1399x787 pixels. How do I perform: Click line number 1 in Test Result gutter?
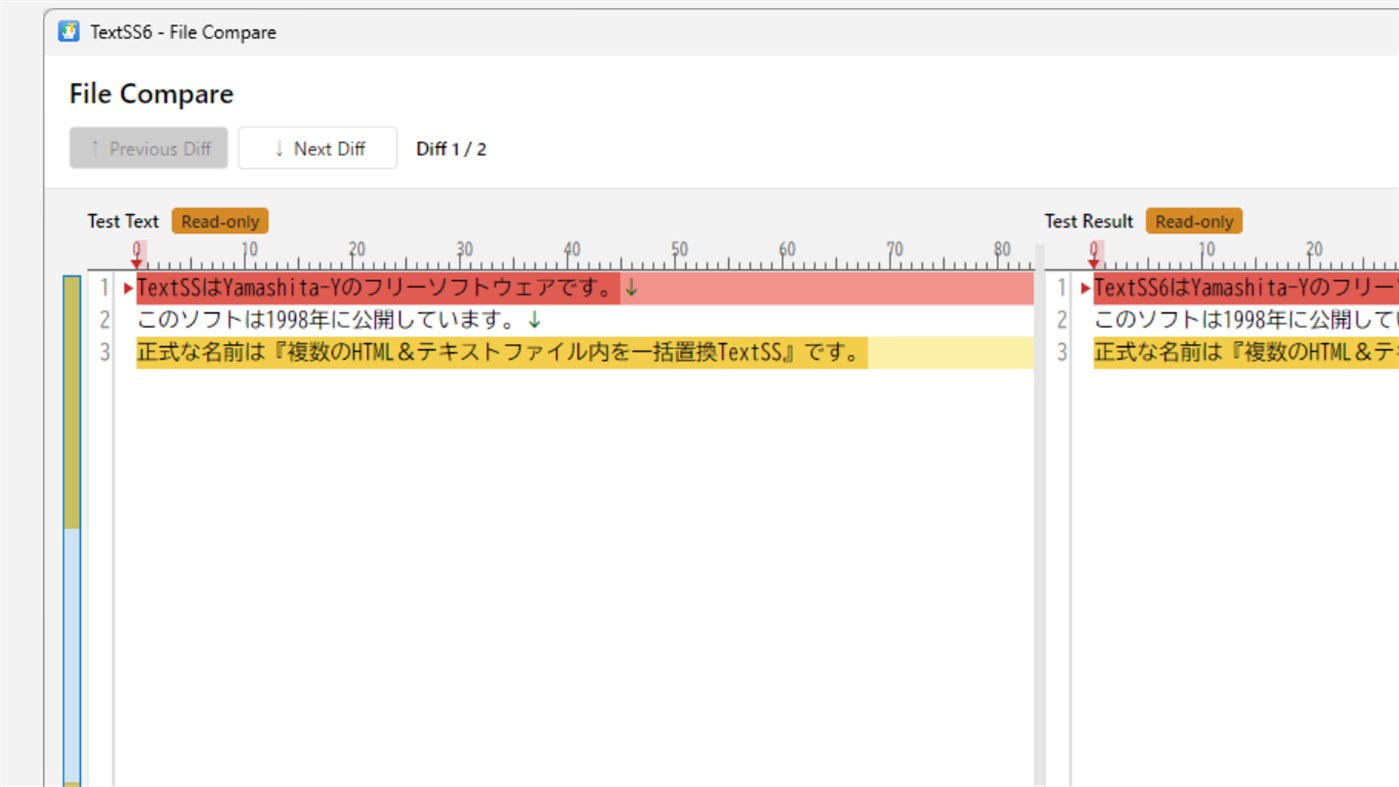1062,288
